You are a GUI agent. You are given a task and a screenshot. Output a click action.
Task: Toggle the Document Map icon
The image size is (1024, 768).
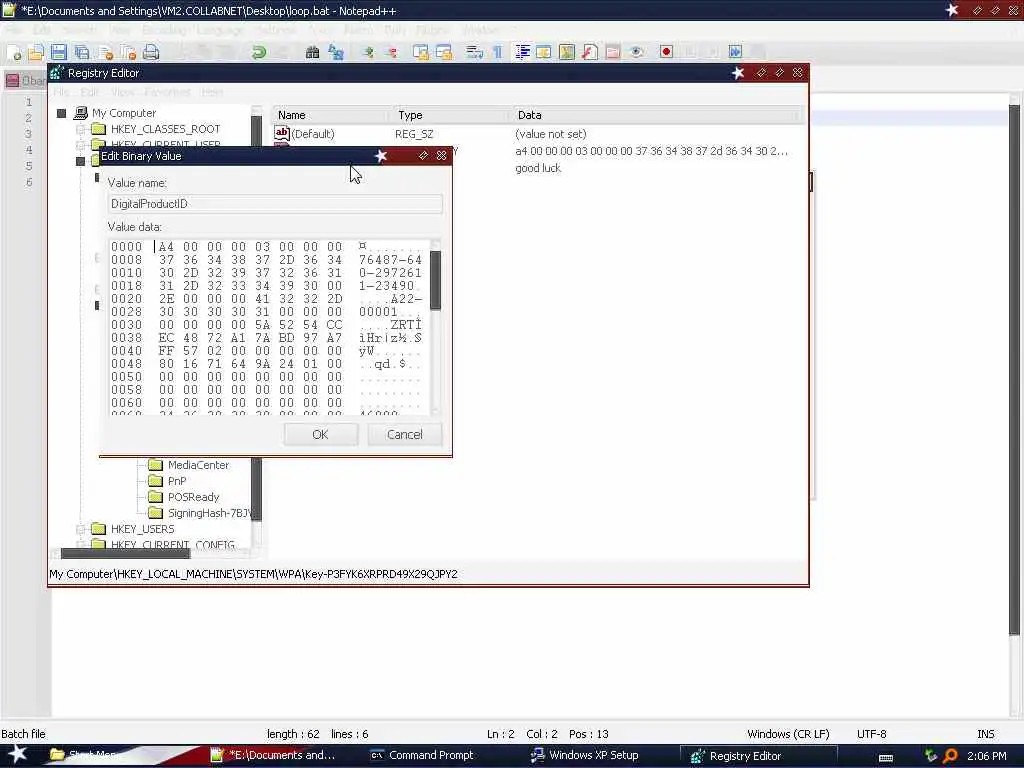click(566, 52)
